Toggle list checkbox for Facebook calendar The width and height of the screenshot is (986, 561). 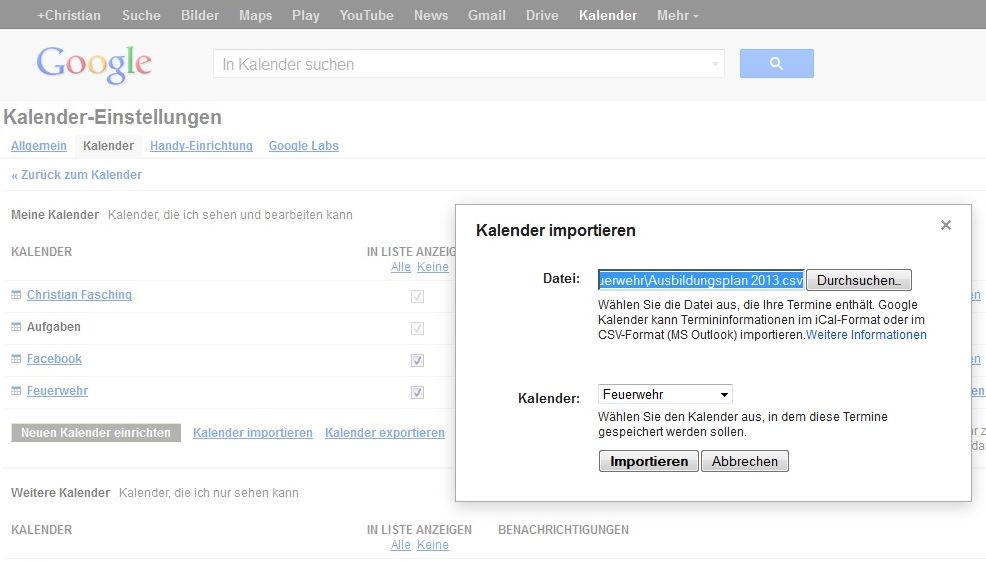pyautogui.click(x=417, y=360)
